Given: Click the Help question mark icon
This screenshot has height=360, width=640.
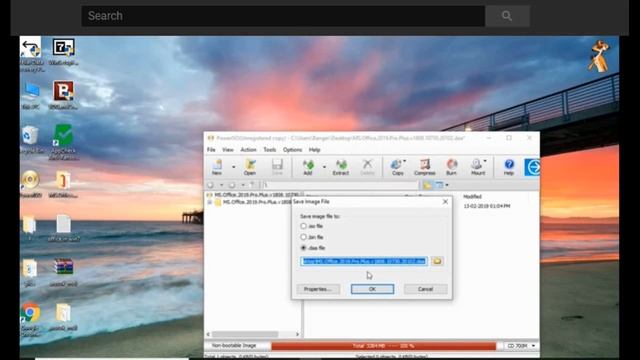Looking at the screenshot, I should [x=509, y=167].
